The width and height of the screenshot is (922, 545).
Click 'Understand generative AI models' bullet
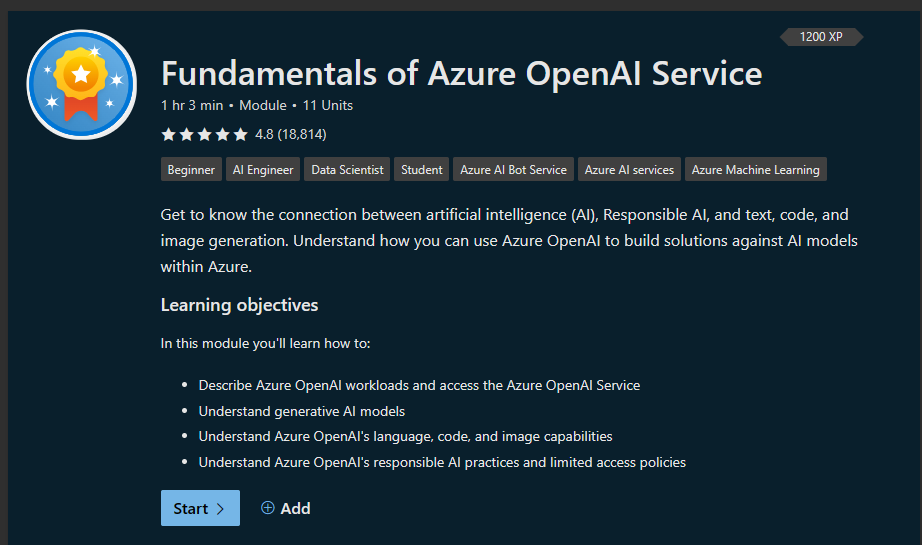click(302, 412)
